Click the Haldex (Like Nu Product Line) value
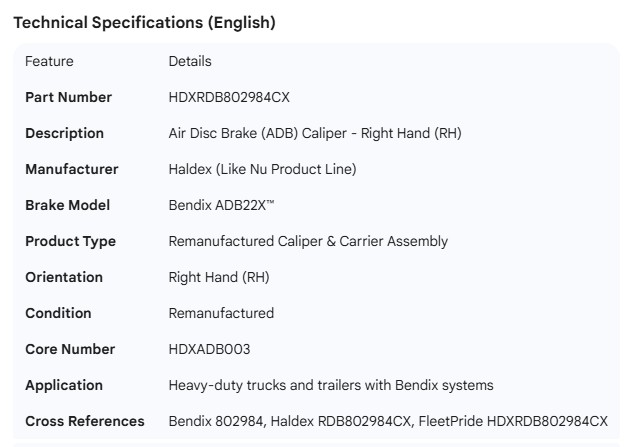626x447 pixels. 262,169
